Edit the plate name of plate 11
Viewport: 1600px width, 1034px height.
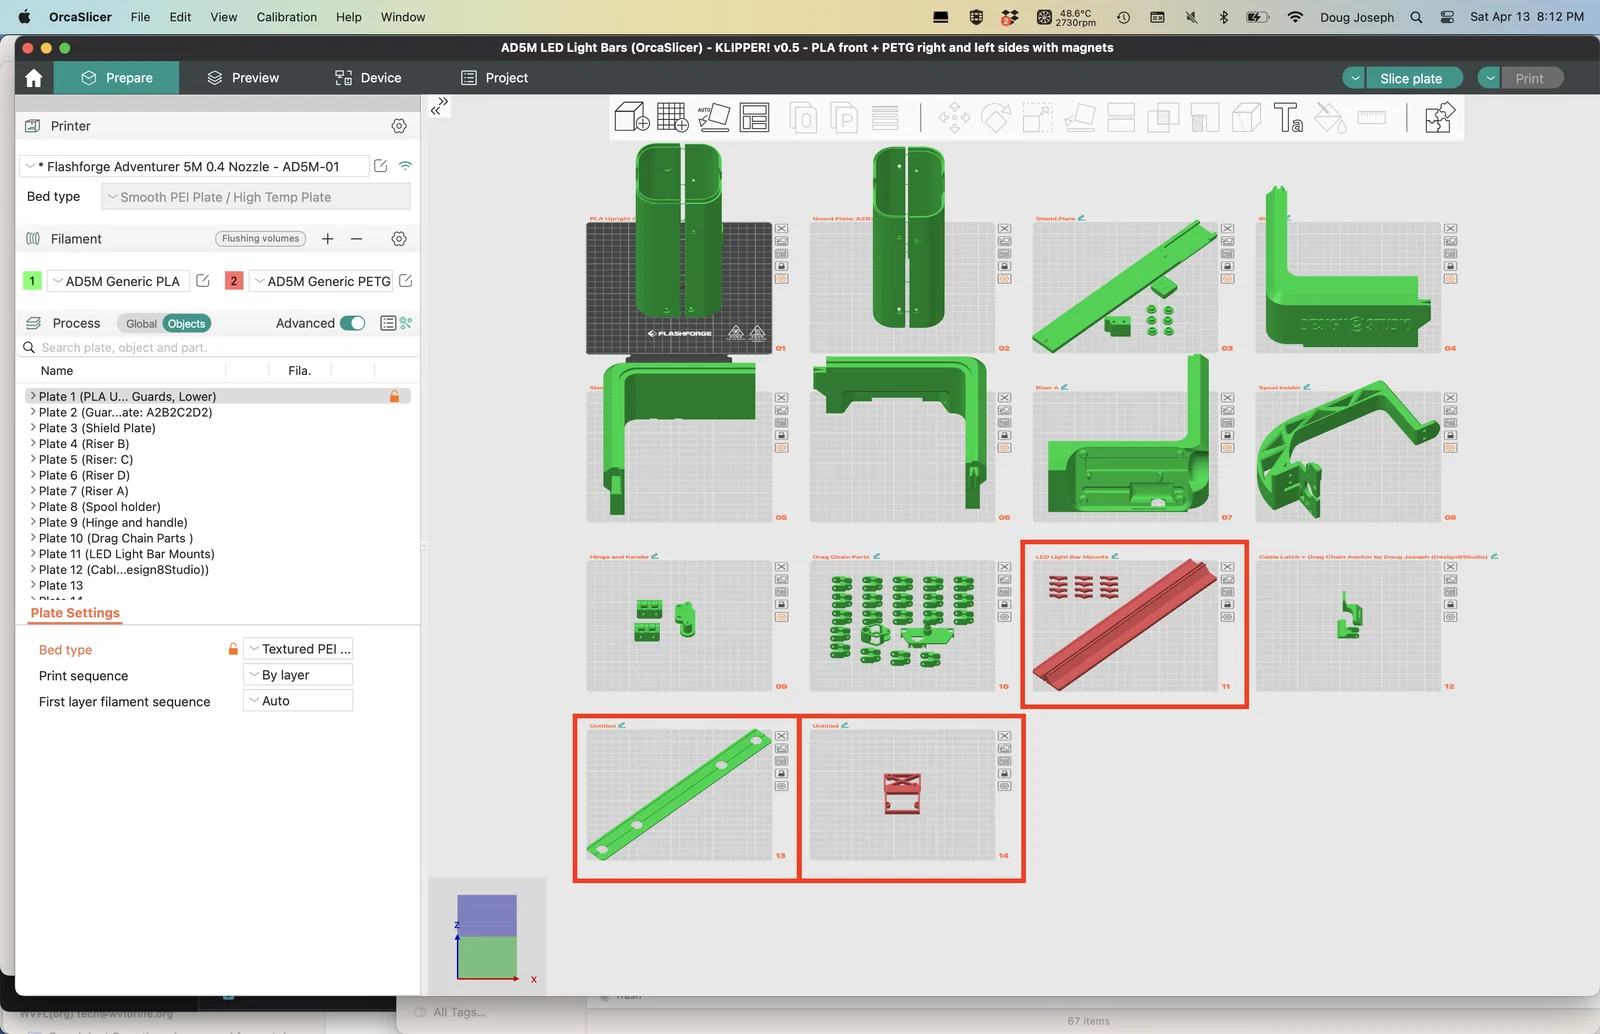coord(1115,556)
